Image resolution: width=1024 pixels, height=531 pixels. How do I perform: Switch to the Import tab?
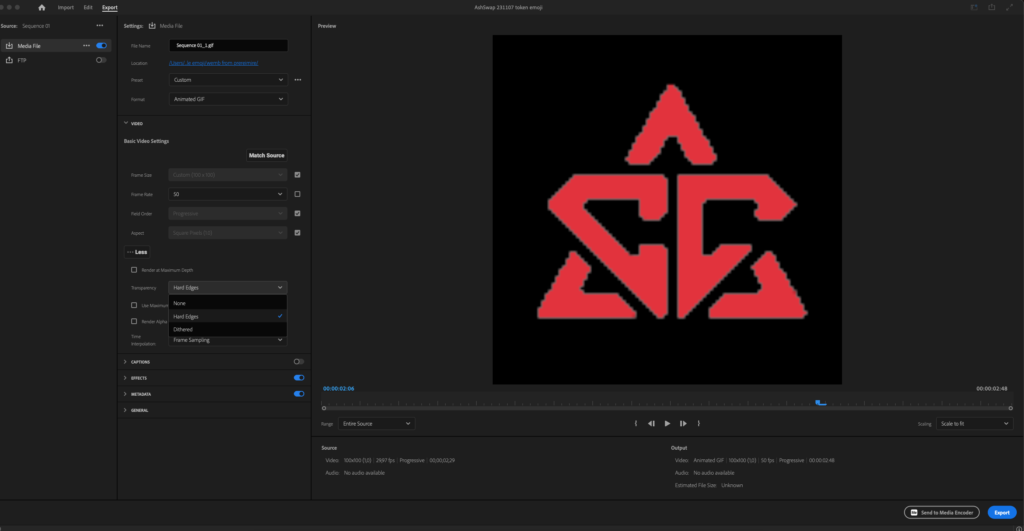tap(66, 7)
